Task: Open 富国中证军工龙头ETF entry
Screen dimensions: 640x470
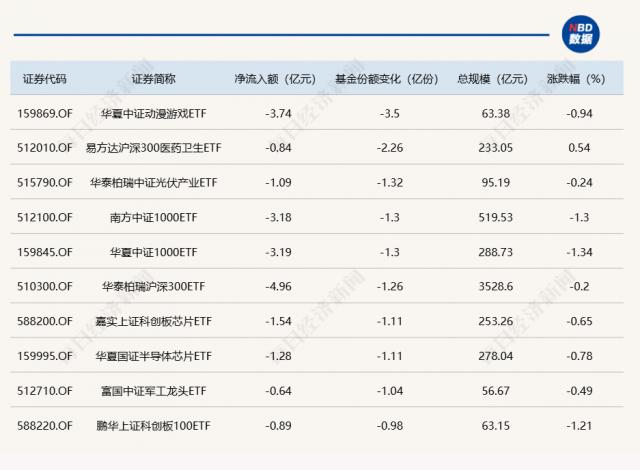Action: pos(153,391)
